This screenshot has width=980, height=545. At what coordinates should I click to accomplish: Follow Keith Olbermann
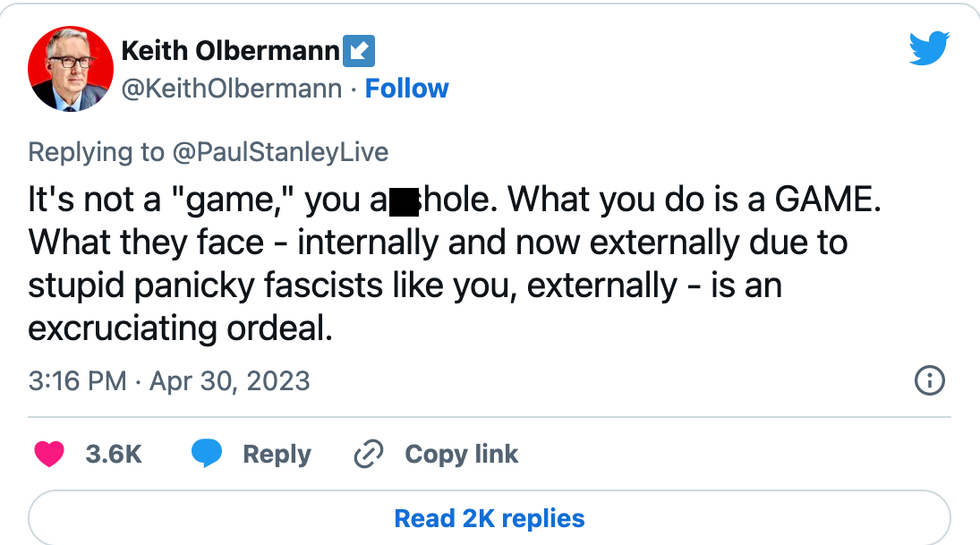pyautogui.click(x=407, y=89)
